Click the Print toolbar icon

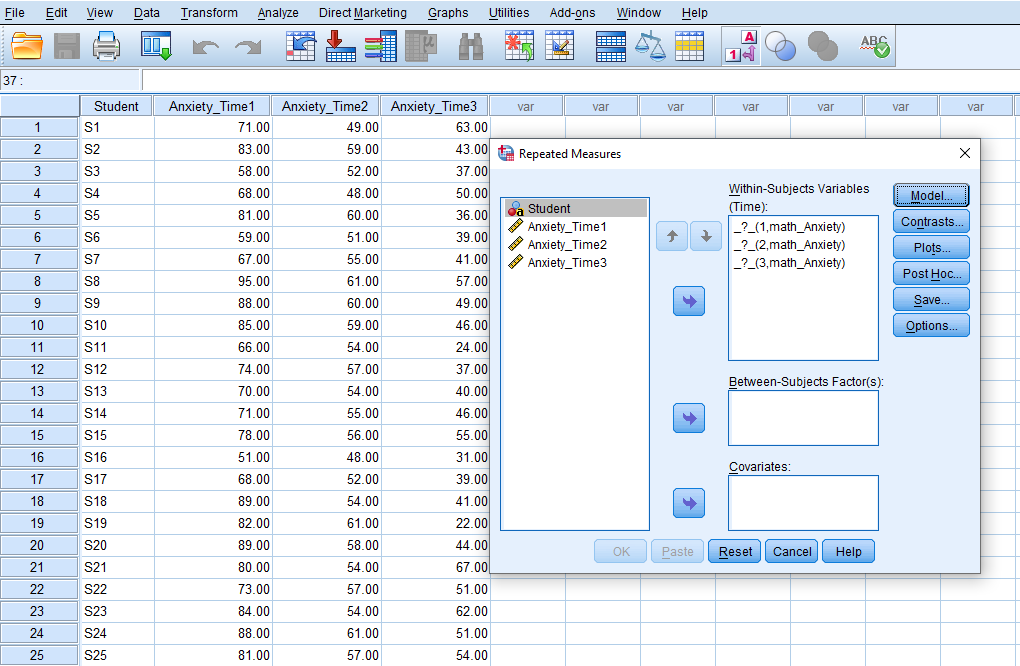[106, 46]
